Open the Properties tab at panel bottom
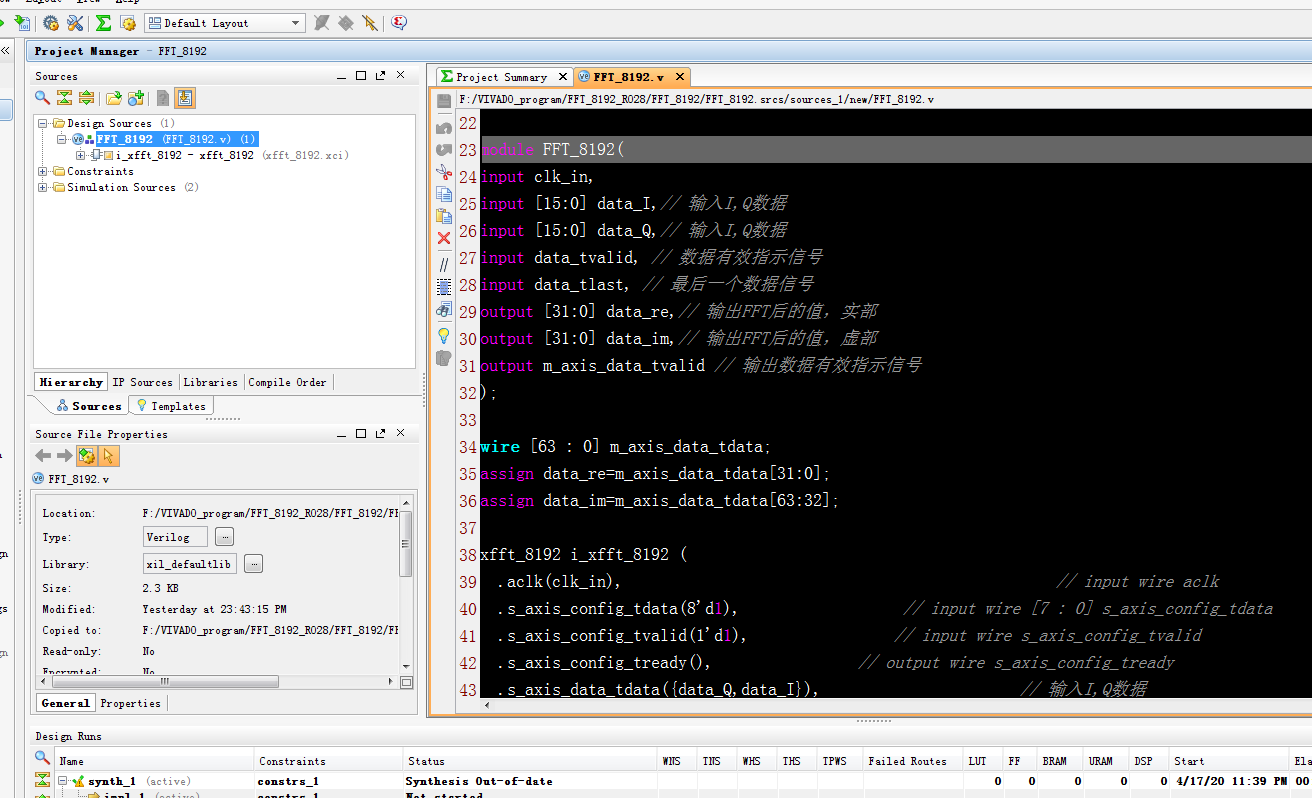The height and width of the screenshot is (798, 1312). coord(130,703)
